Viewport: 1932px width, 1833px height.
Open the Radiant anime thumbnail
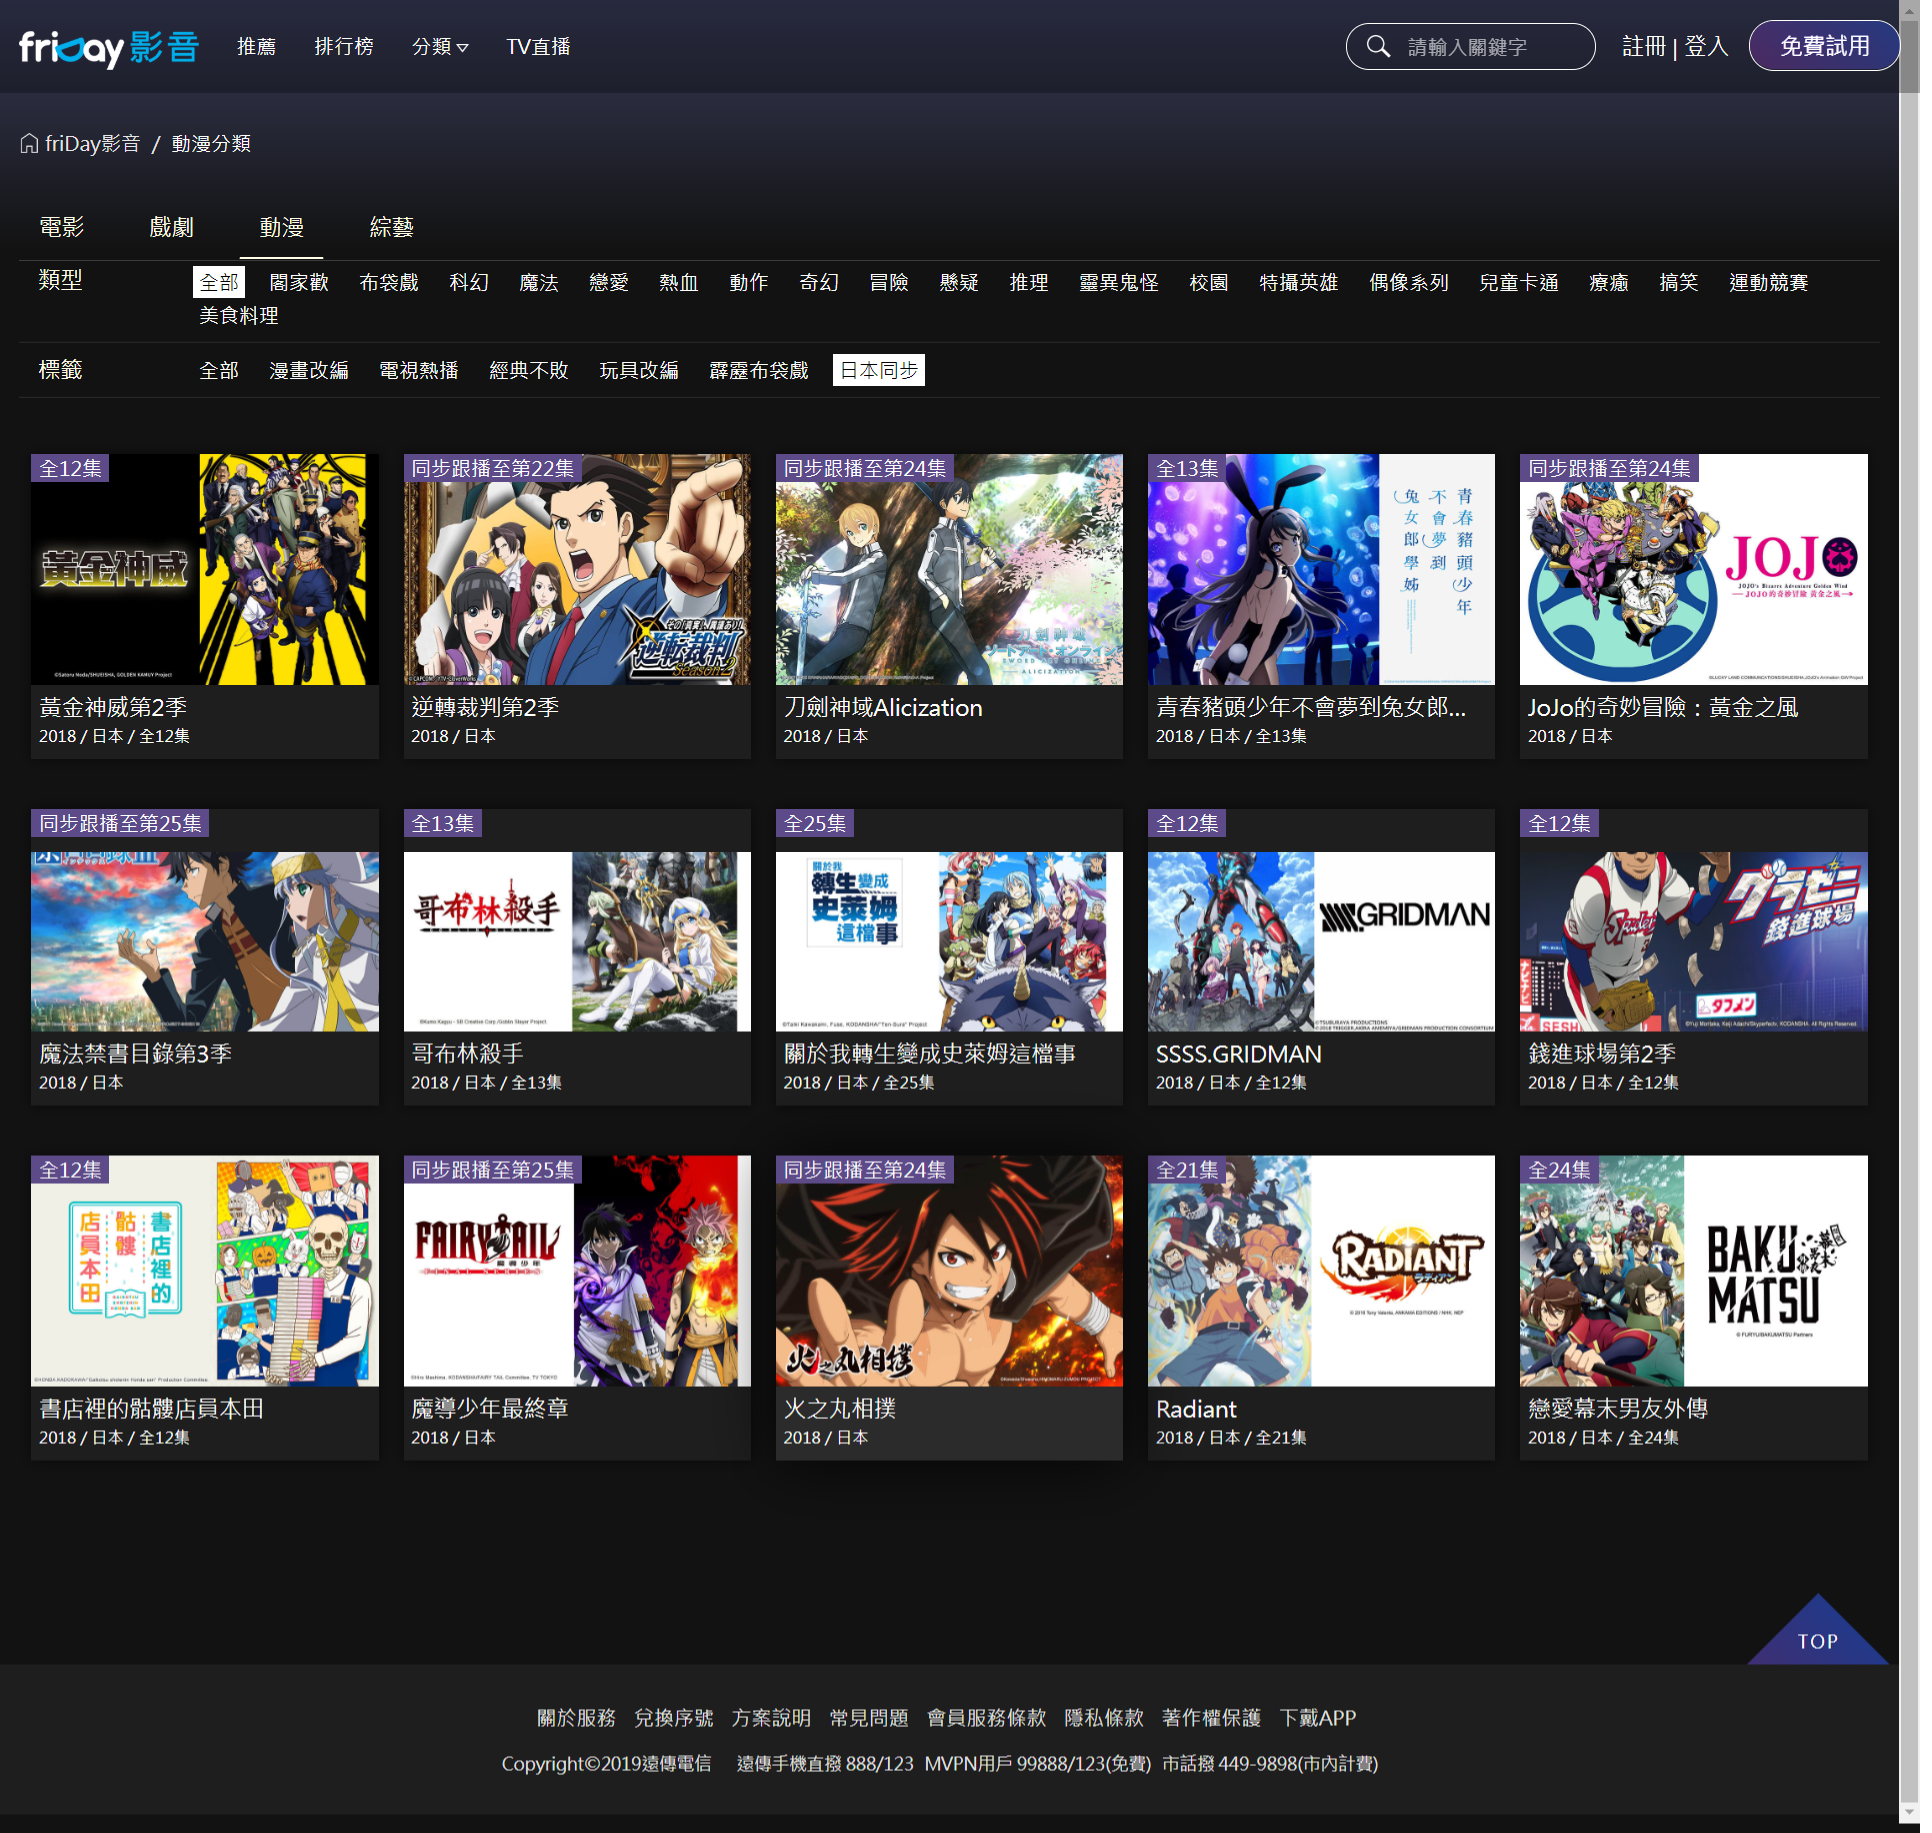(1320, 1270)
